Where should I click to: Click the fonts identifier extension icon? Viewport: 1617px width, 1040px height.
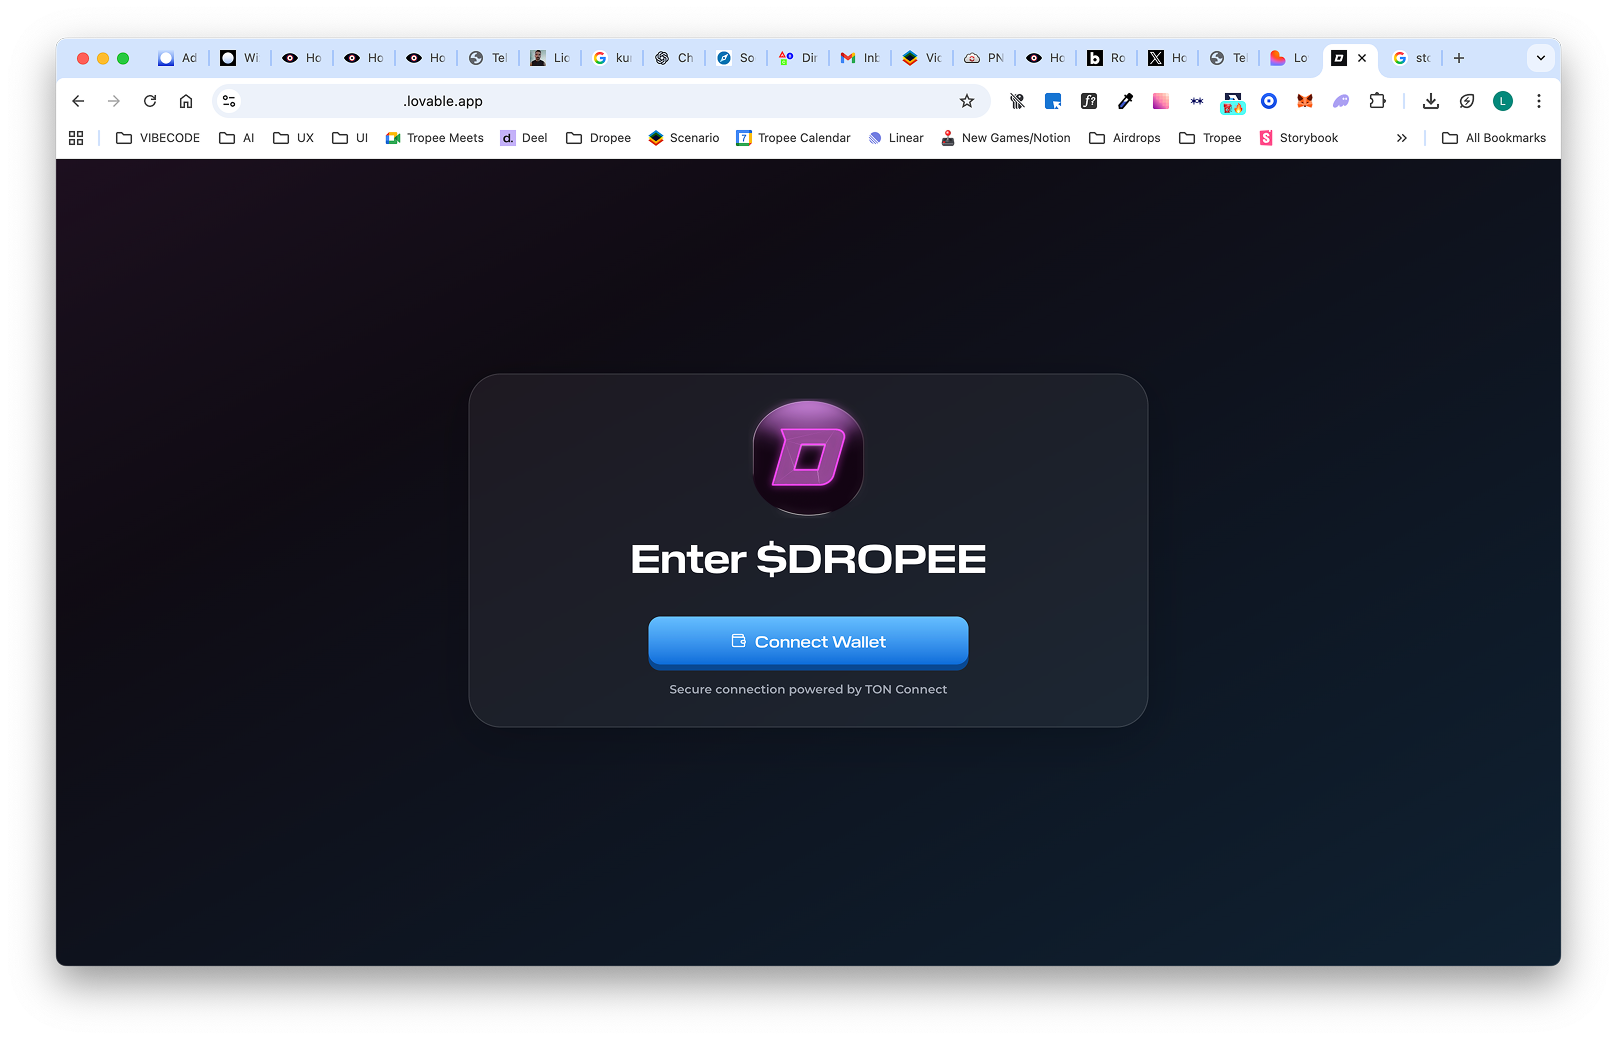[x=1089, y=101]
